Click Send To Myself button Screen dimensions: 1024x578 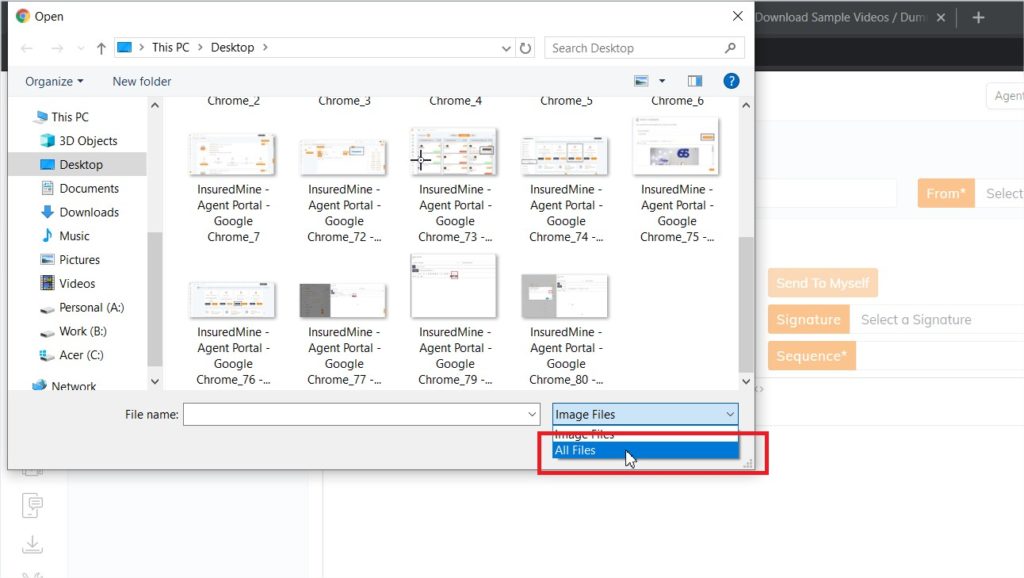[x=822, y=283]
